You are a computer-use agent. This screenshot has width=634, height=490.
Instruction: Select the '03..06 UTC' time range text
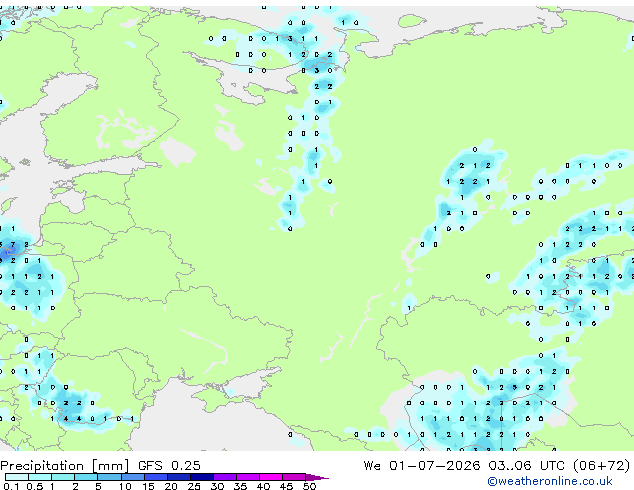click(526, 465)
